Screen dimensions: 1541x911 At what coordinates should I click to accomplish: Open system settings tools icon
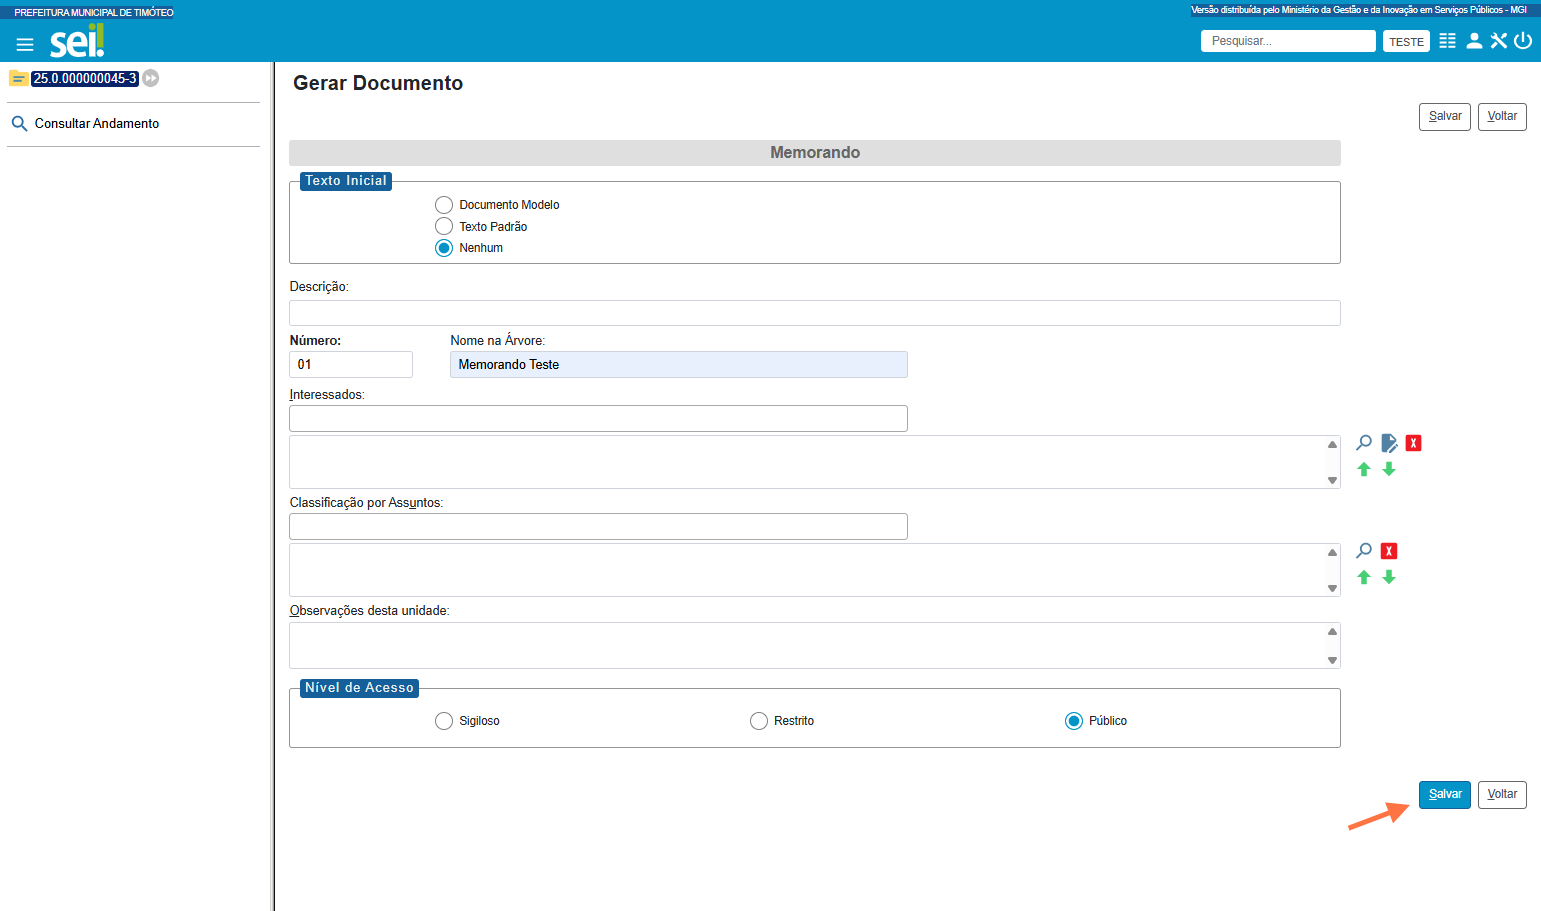click(1498, 41)
